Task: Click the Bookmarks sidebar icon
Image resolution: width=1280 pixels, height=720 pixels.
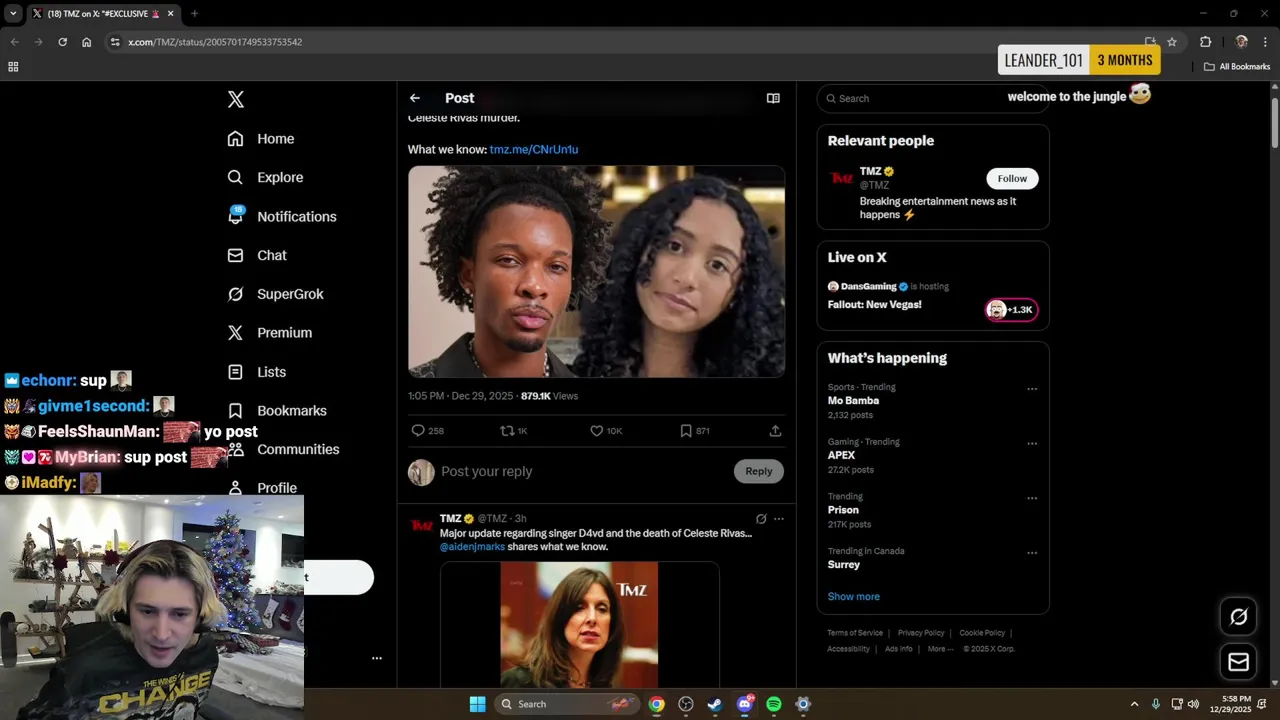Action: (x=235, y=411)
